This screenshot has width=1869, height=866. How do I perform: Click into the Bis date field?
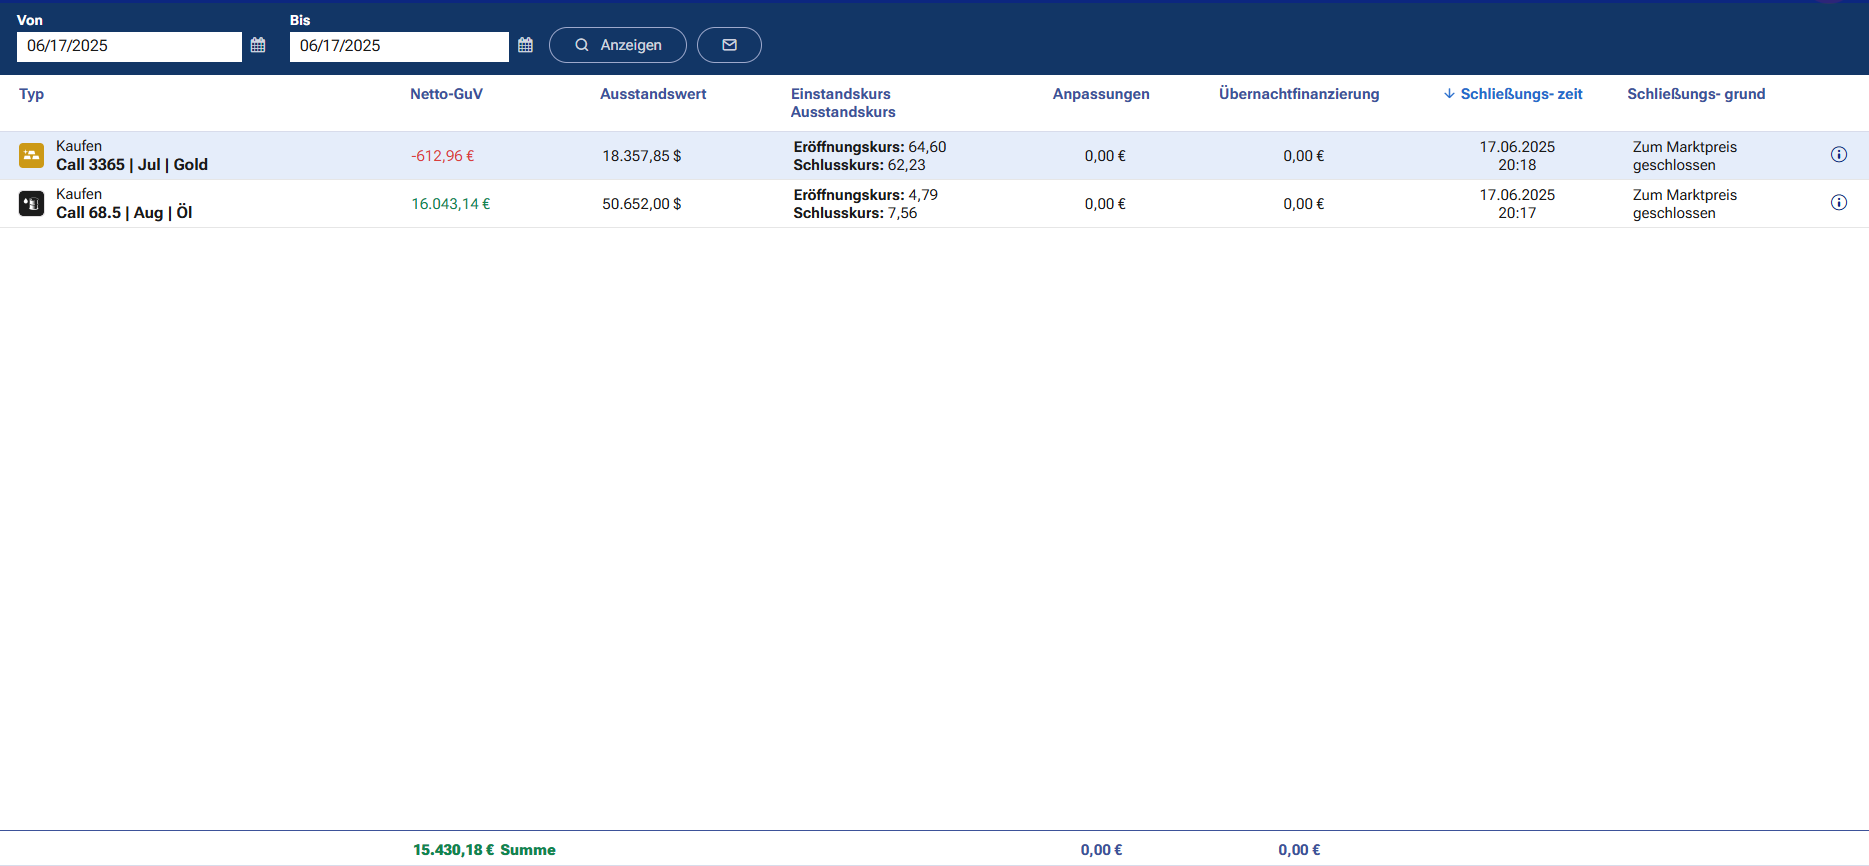[398, 46]
